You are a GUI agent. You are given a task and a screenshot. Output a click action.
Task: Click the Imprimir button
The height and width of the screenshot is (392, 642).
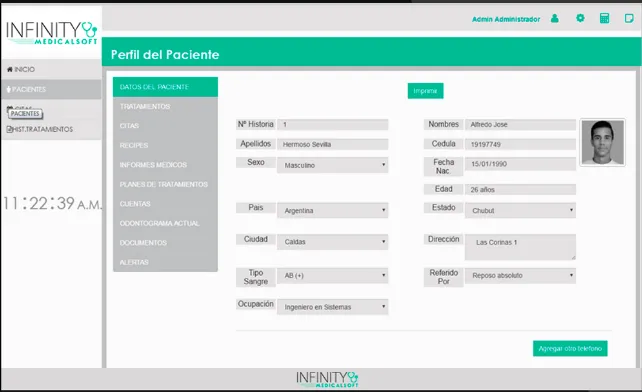tap(425, 91)
